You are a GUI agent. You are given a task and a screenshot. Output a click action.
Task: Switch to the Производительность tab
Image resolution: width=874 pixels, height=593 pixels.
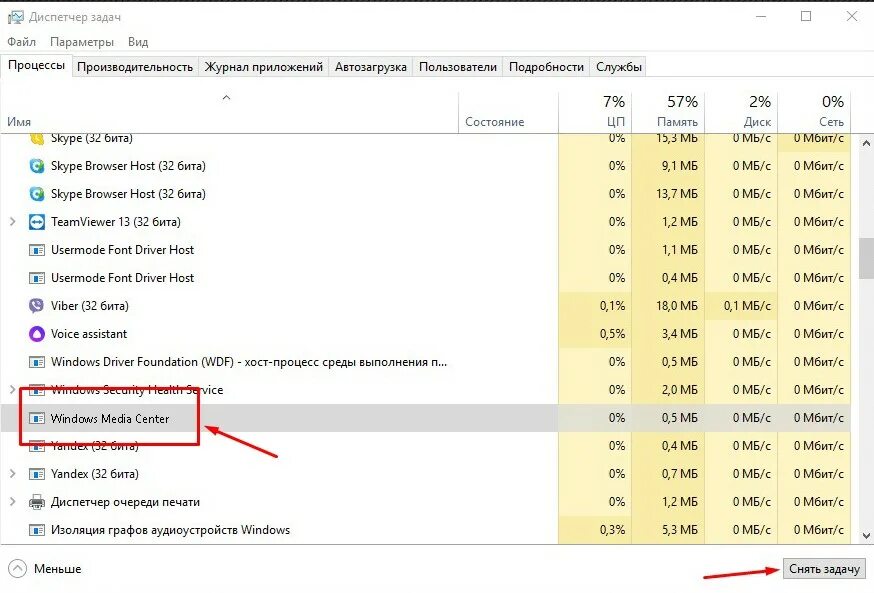[x=135, y=67]
